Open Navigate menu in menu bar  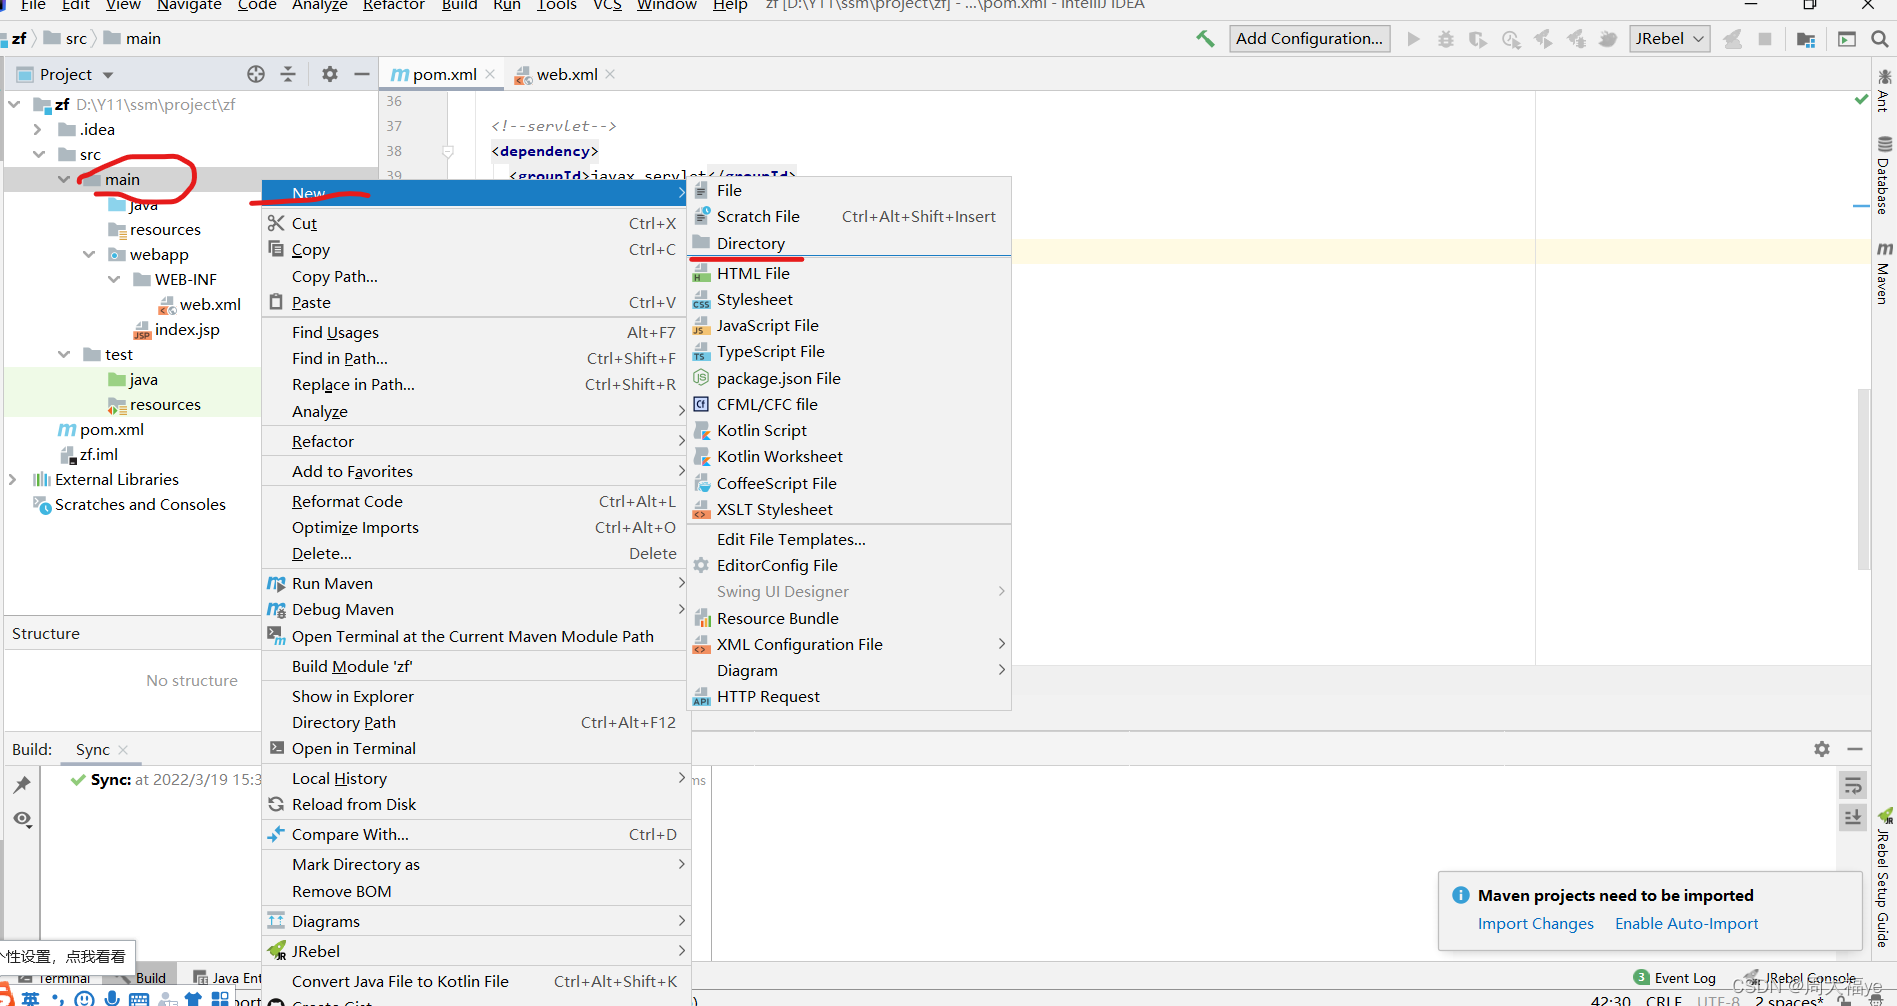click(x=189, y=5)
